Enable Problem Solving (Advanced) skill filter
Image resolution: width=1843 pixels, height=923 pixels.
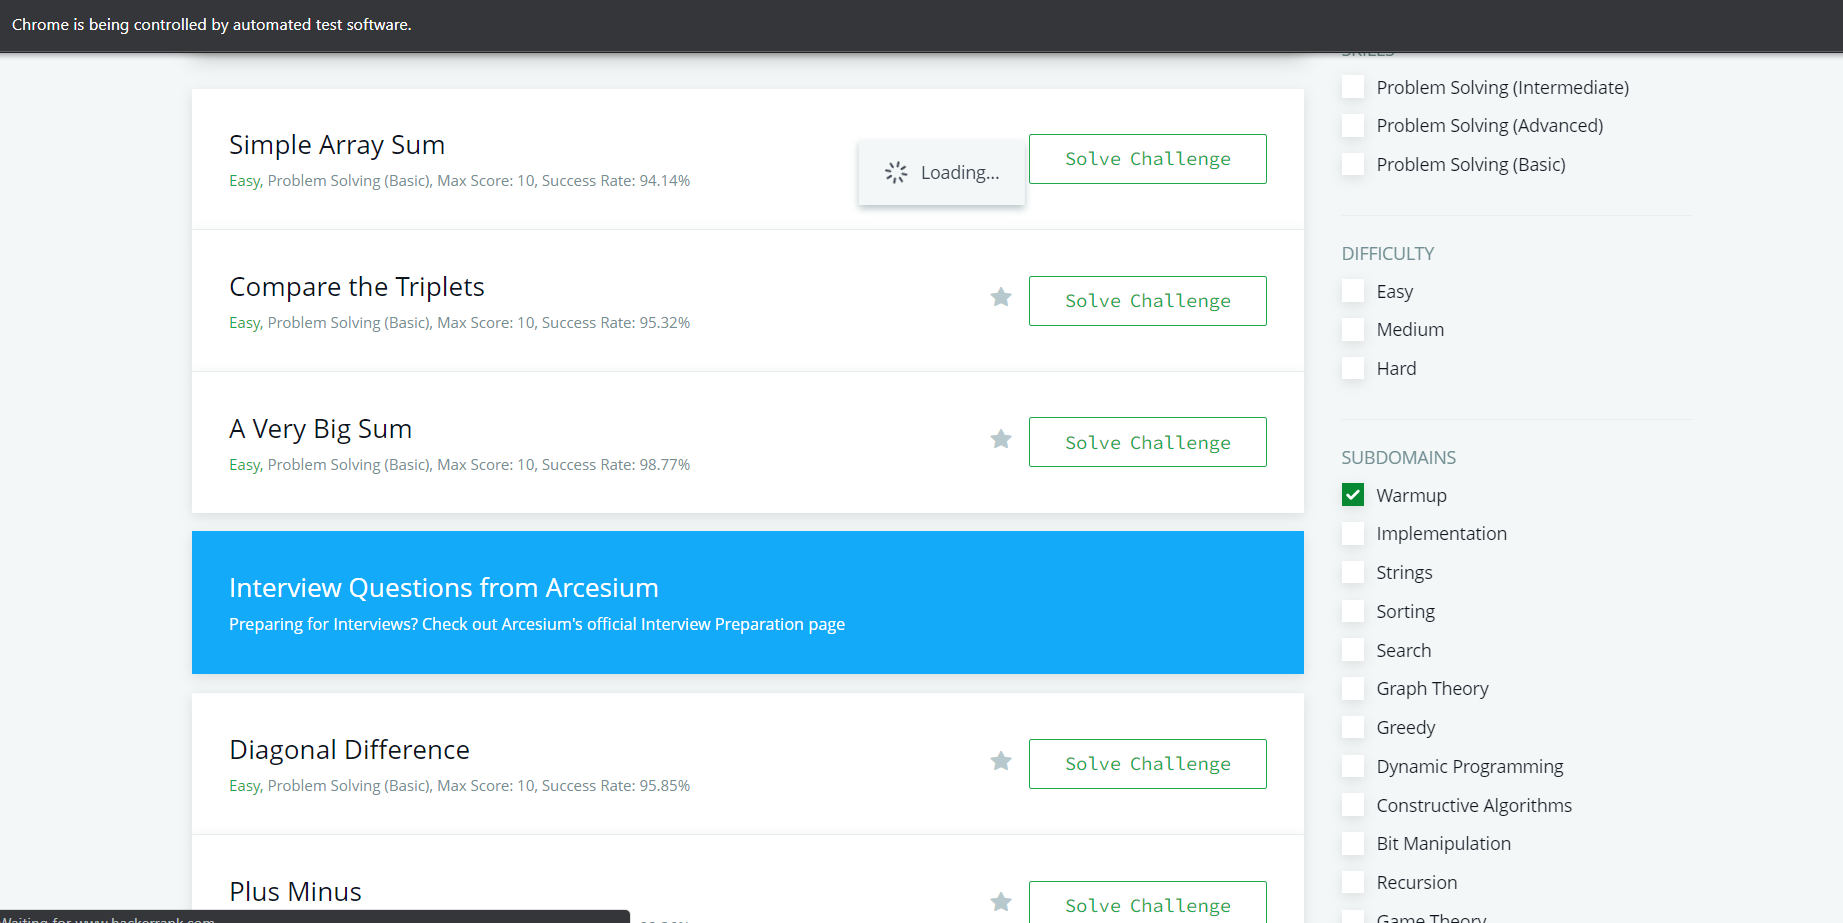point(1352,125)
